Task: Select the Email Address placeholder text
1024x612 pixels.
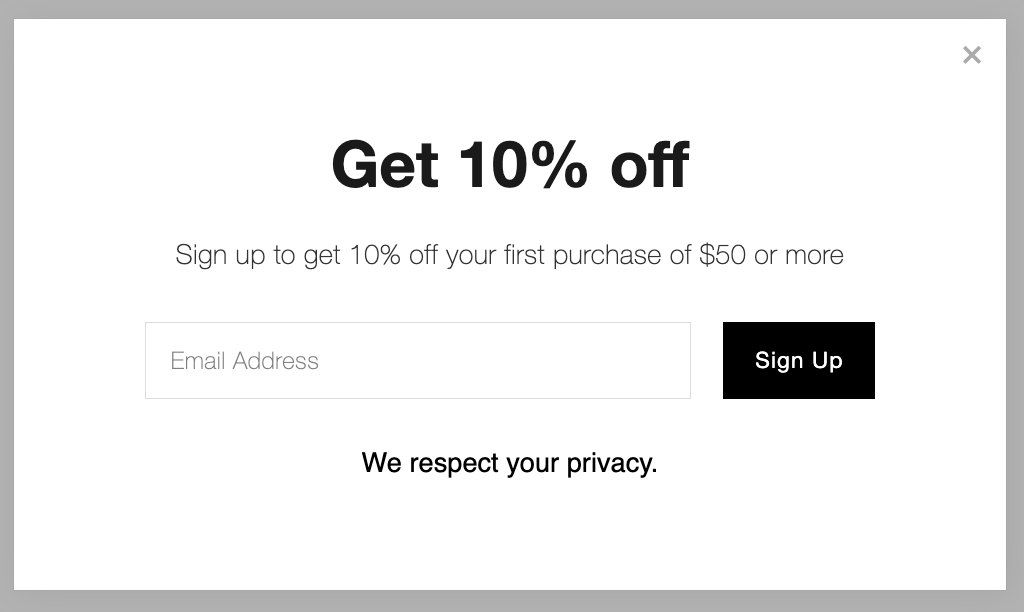Action: tap(244, 361)
